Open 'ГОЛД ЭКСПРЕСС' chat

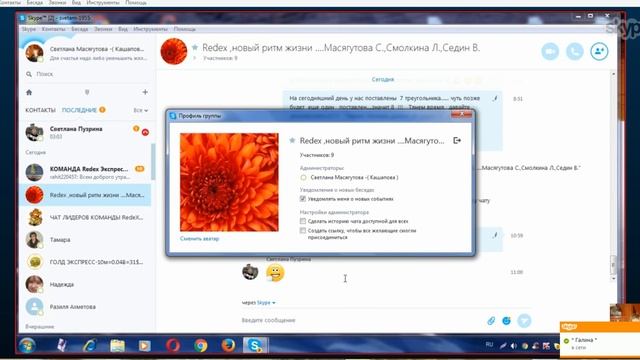[84, 262]
